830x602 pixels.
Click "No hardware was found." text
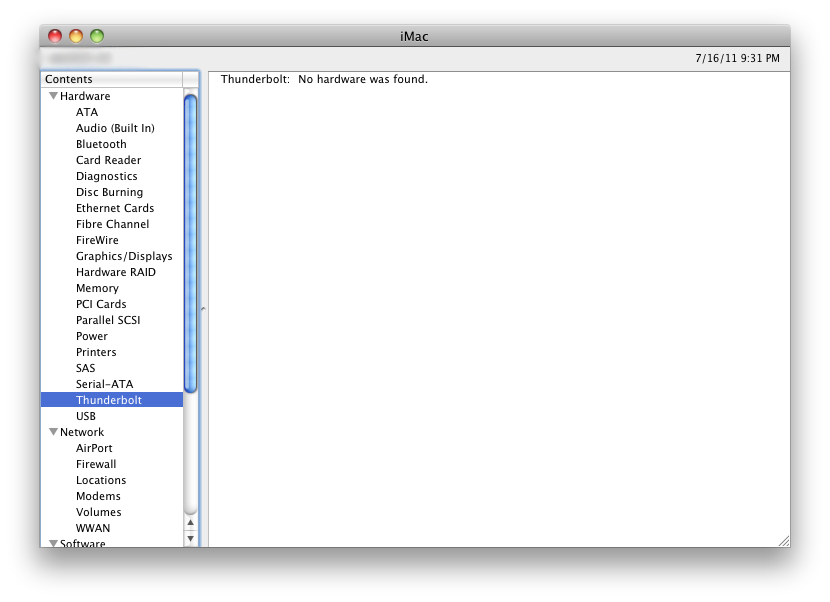[363, 79]
